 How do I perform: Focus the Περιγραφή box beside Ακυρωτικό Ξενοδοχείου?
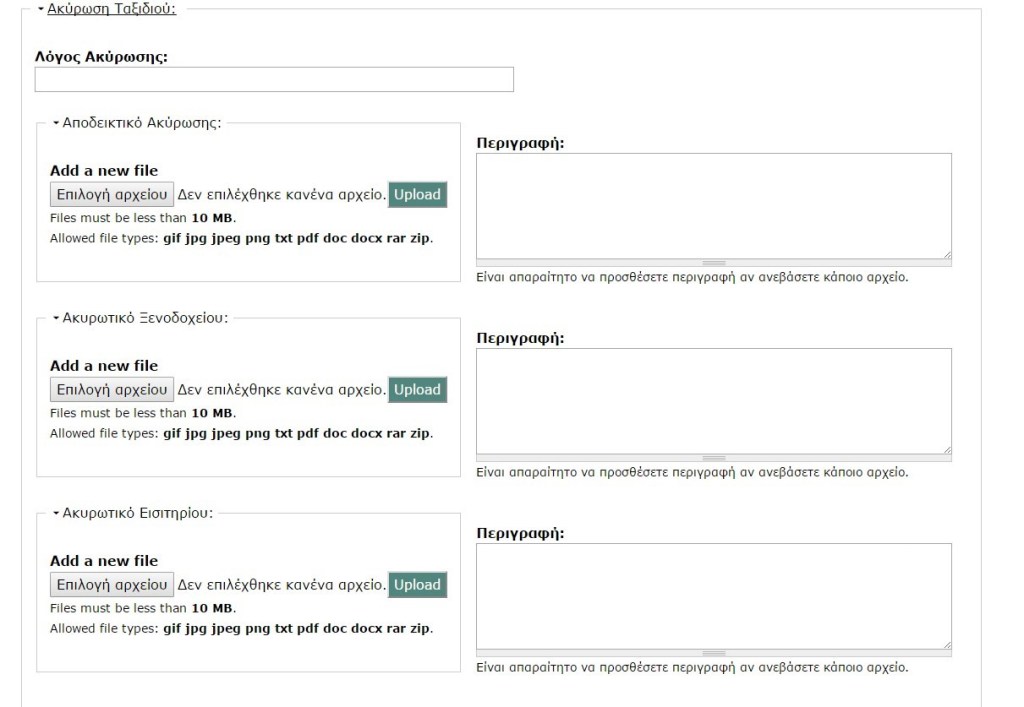click(x=713, y=401)
